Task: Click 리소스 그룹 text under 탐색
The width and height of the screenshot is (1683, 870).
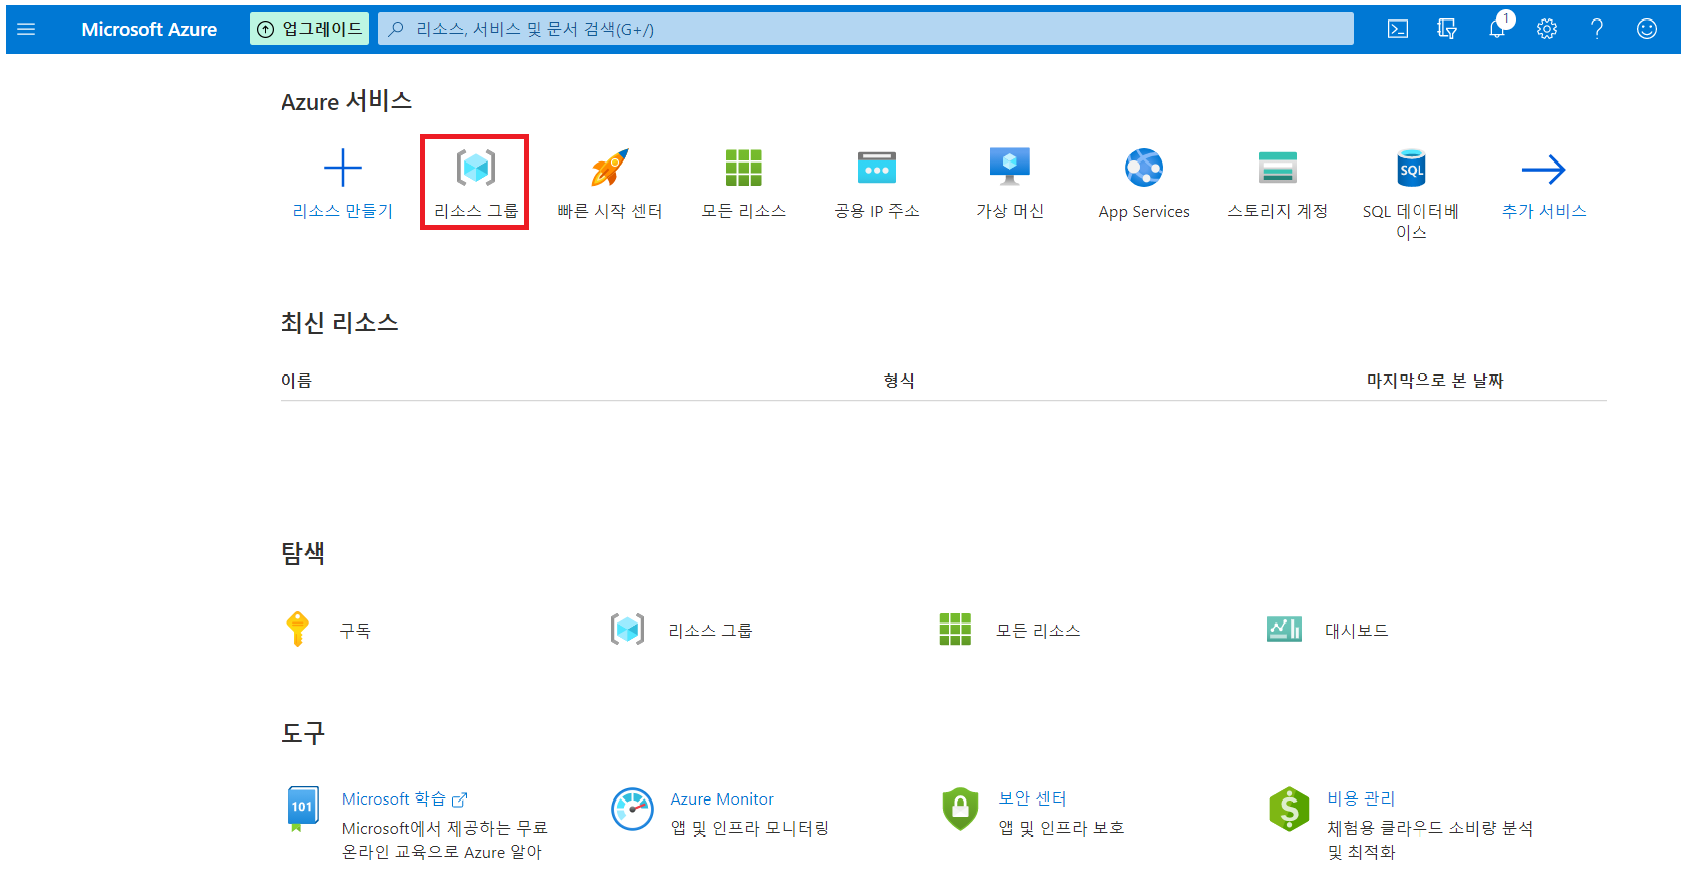Action: (x=710, y=631)
